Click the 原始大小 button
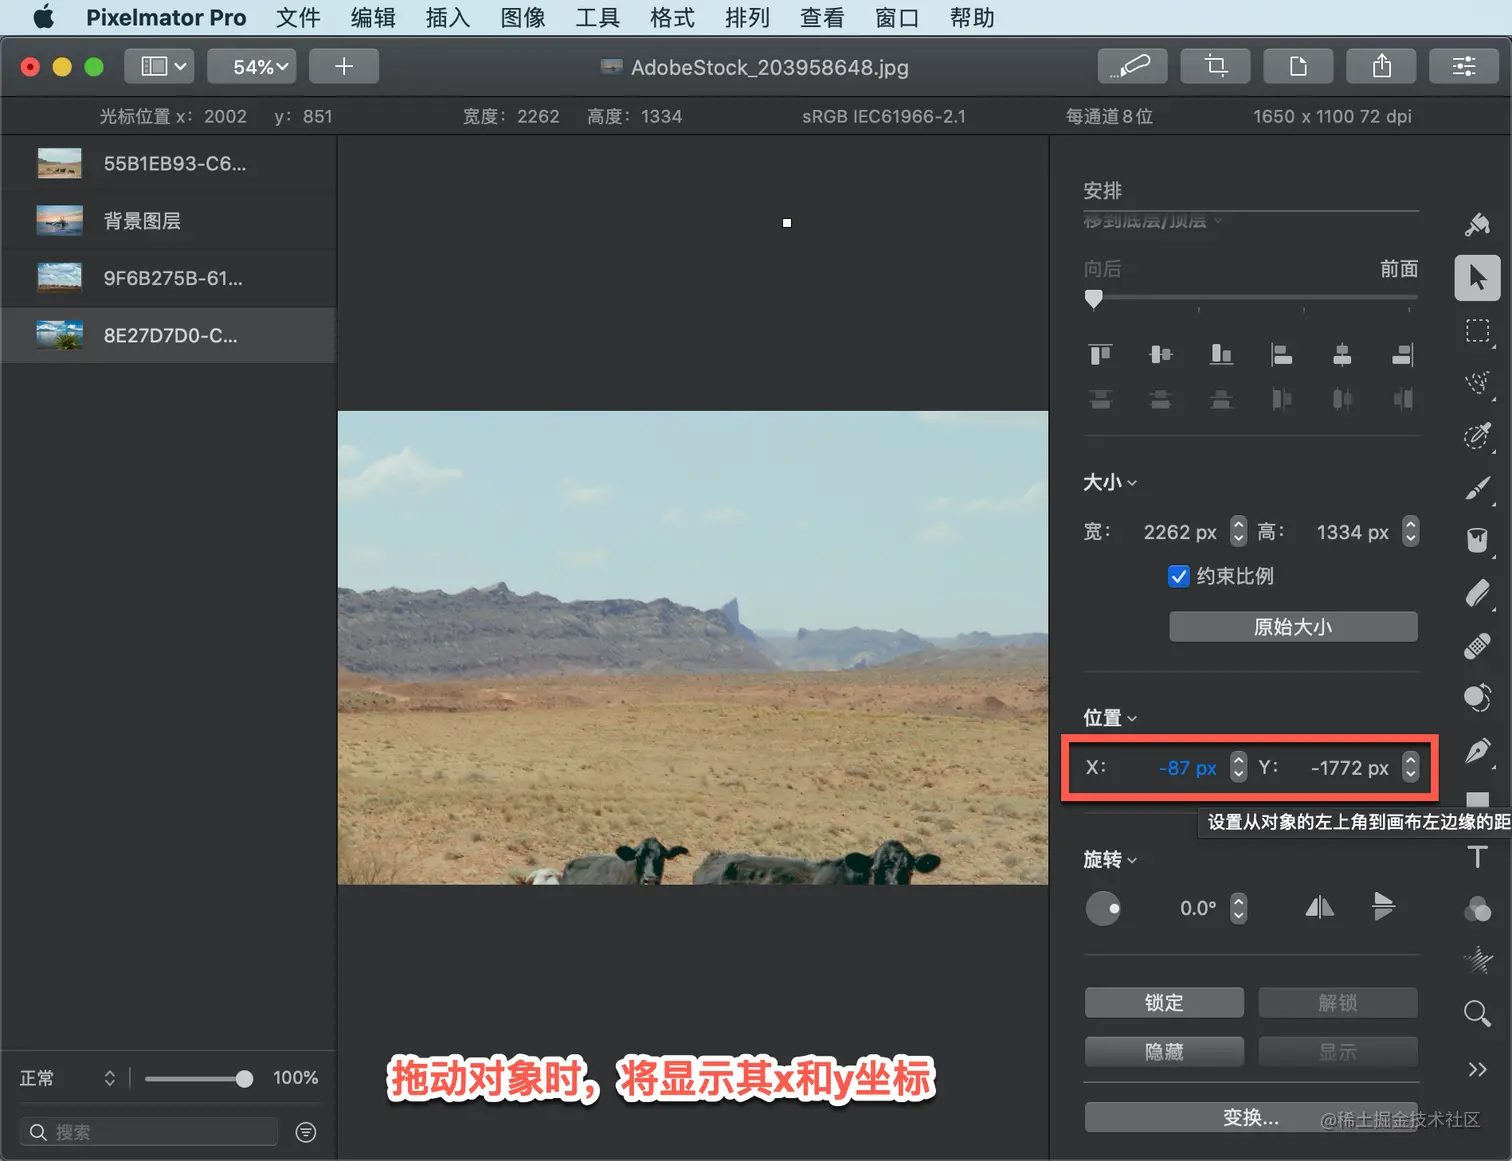Image resolution: width=1512 pixels, height=1161 pixels. (x=1293, y=627)
